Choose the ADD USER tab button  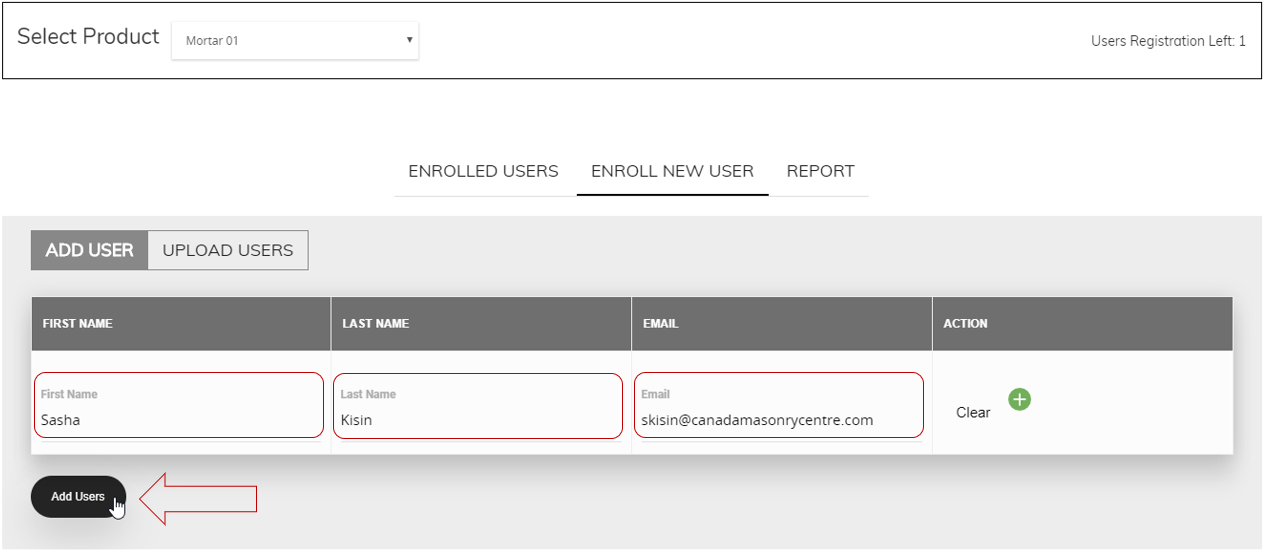(89, 250)
